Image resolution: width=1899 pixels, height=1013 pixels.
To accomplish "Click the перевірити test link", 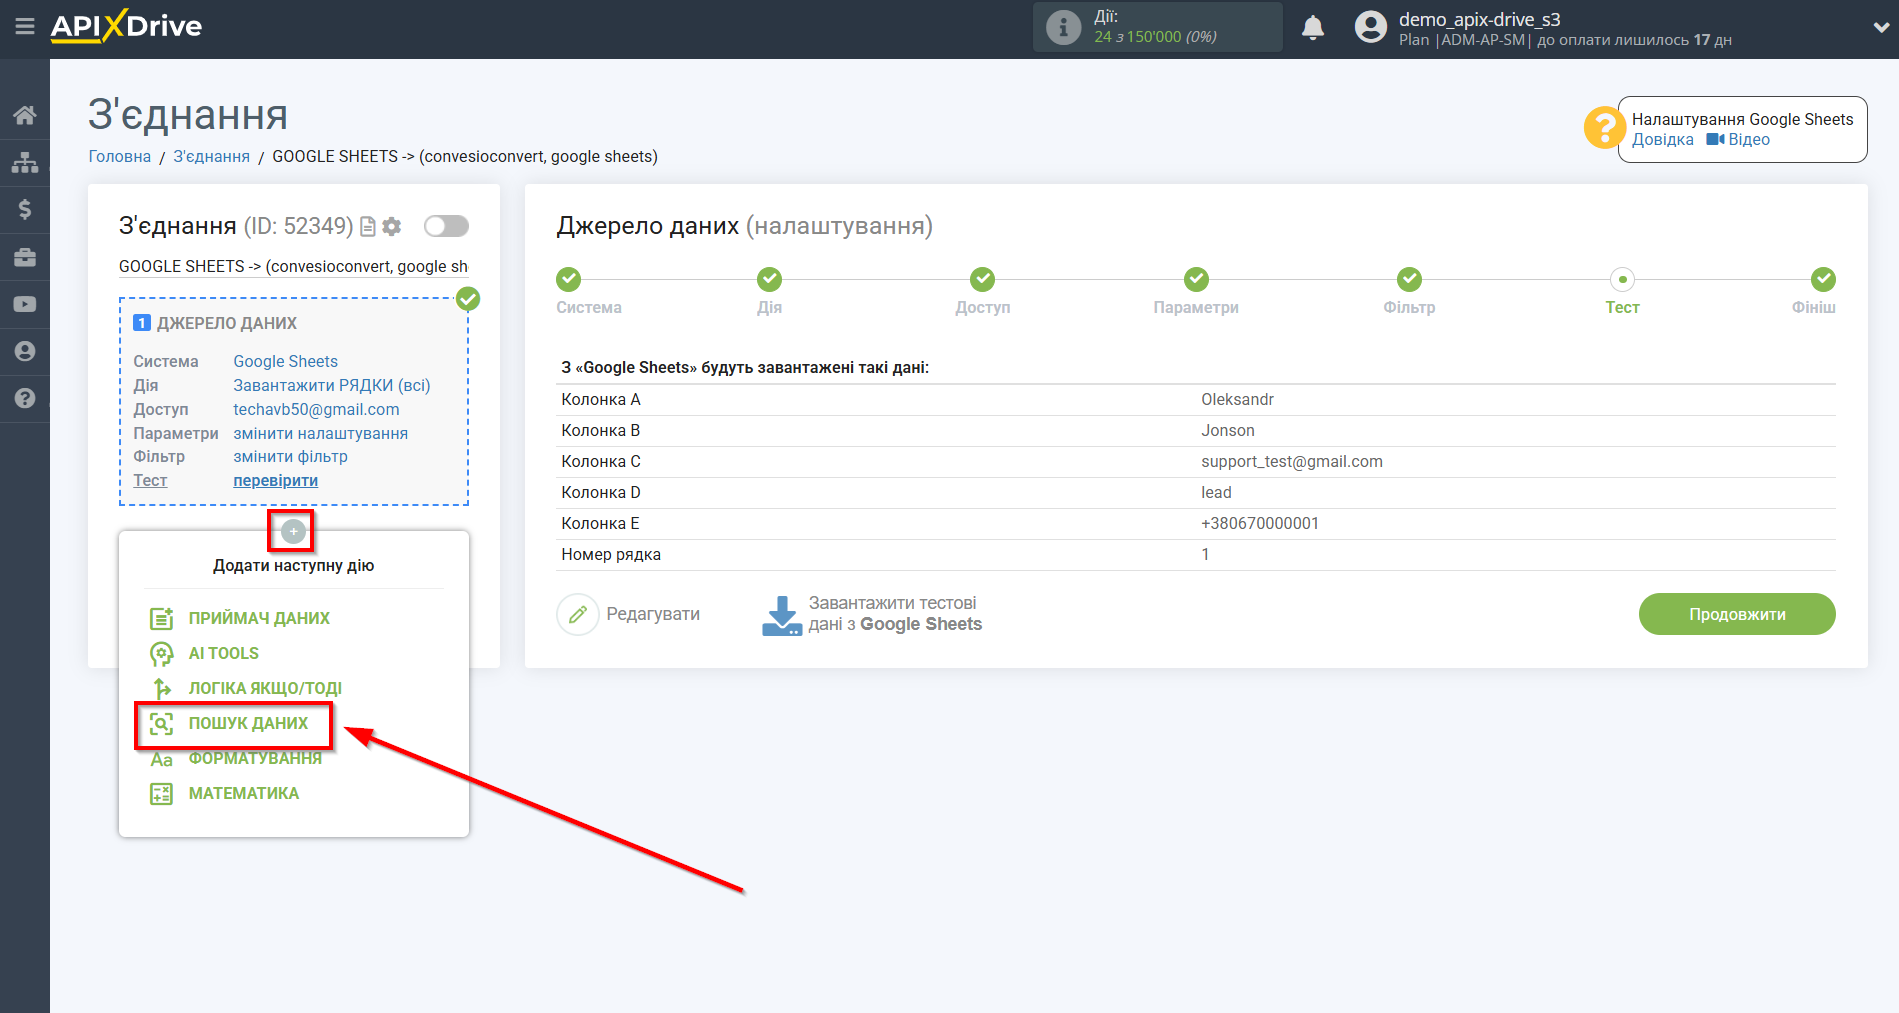I will (x=275, y=481).
